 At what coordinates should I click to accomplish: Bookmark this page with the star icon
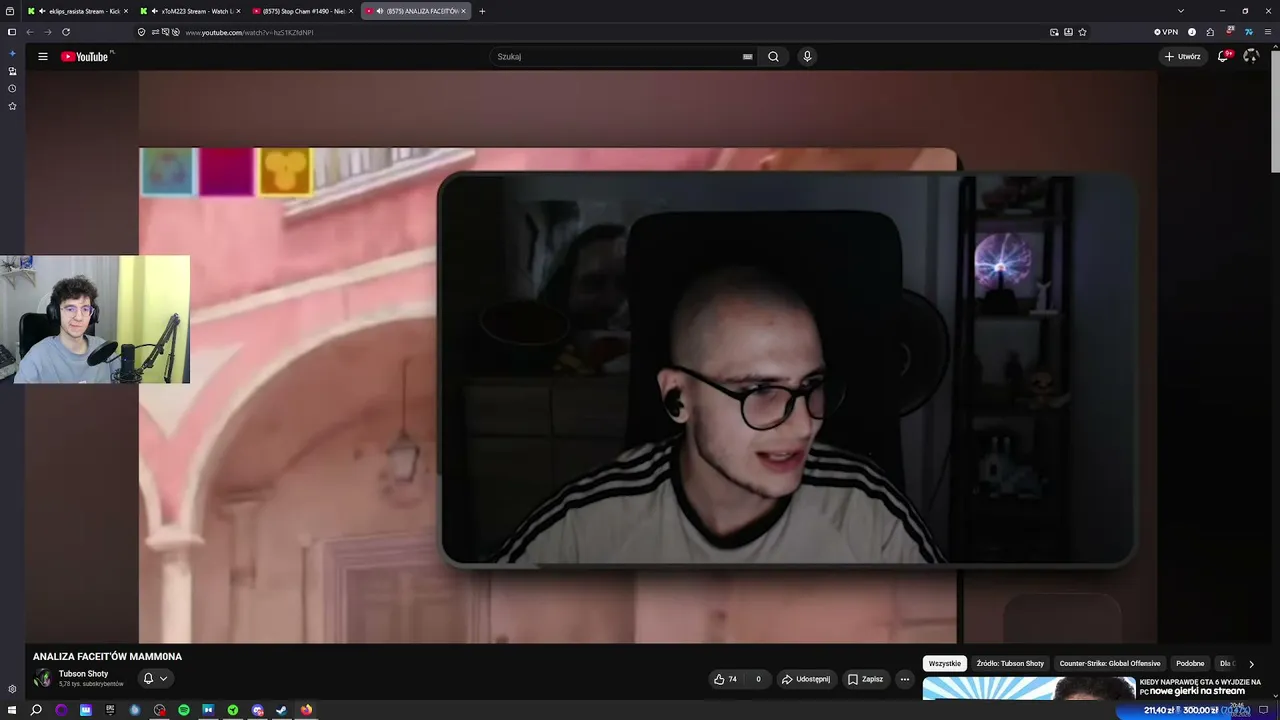tap(1082, 32)
